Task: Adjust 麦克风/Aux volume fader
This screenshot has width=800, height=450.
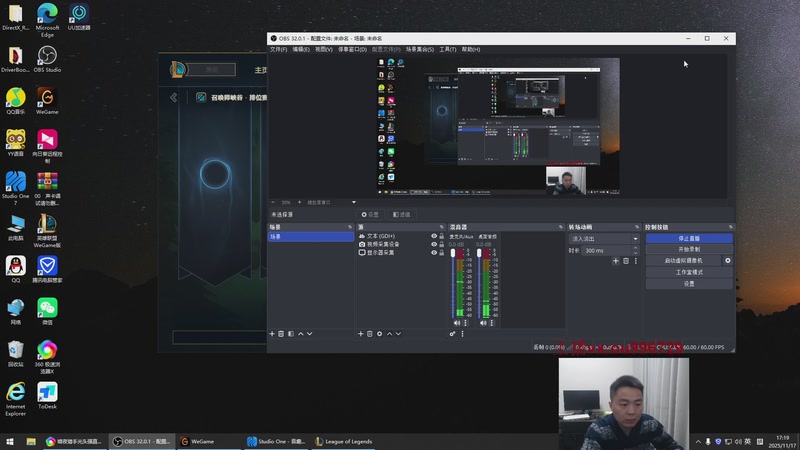Action: pos(453,254)
